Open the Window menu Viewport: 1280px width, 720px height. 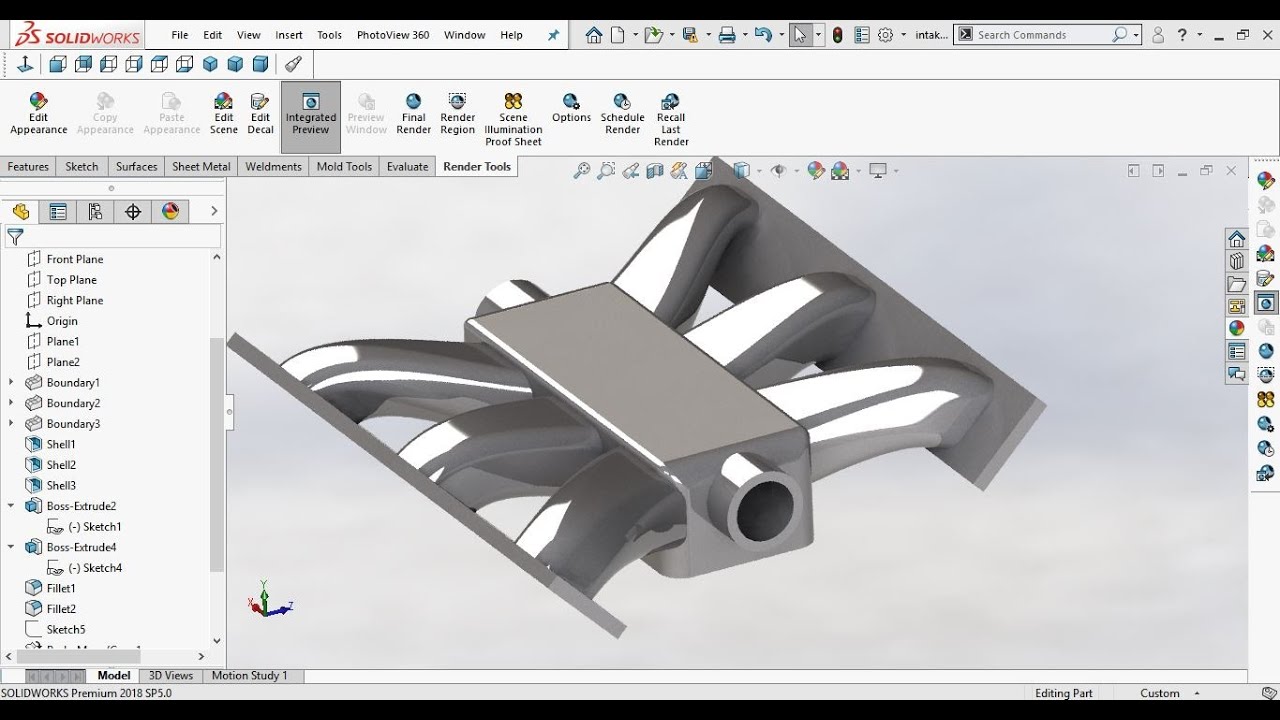coord(464,35)
